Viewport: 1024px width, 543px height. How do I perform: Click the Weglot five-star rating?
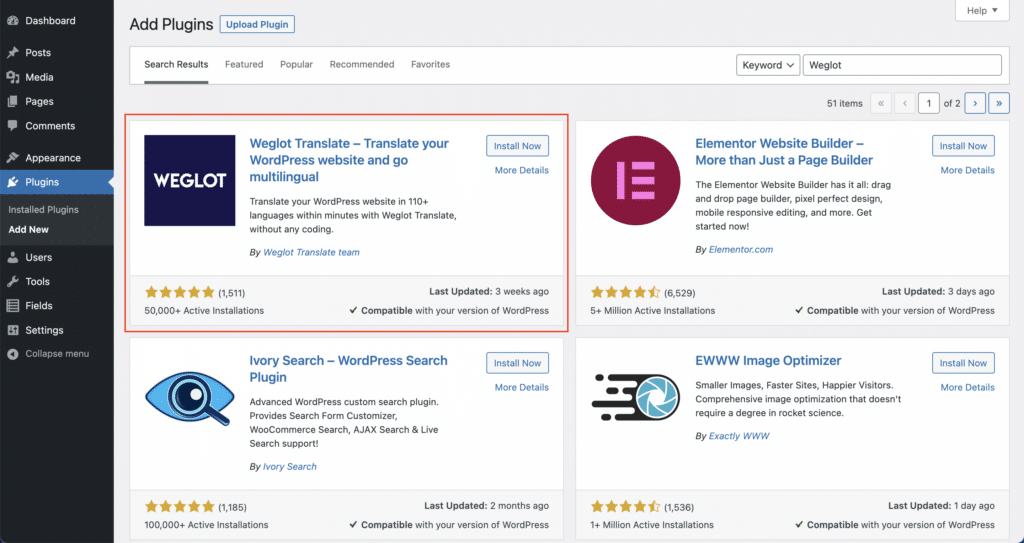[180, 292]
